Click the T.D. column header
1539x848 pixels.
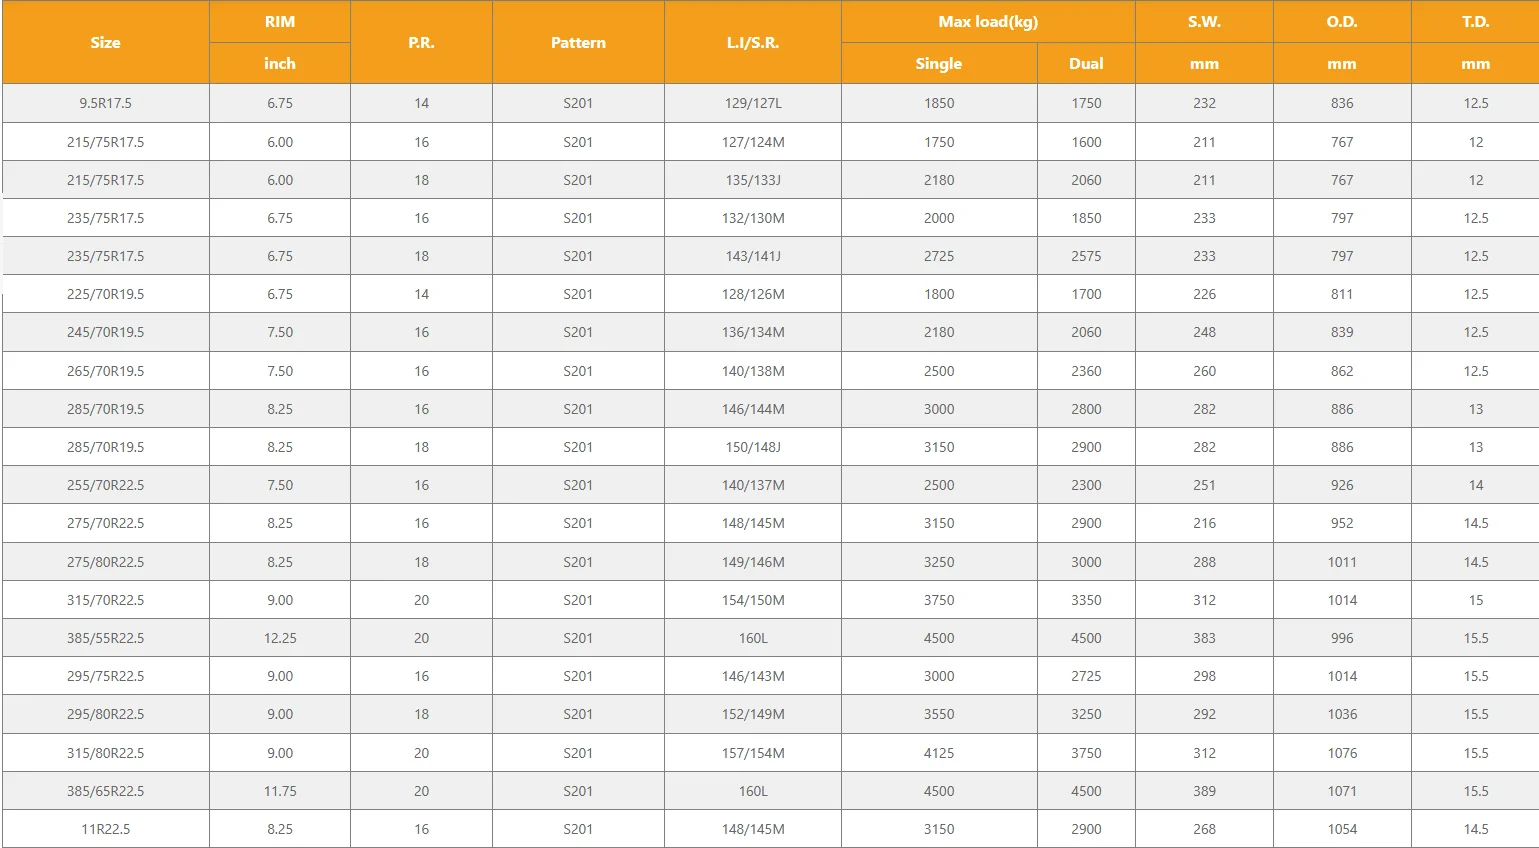click(x=1475, y=22)
